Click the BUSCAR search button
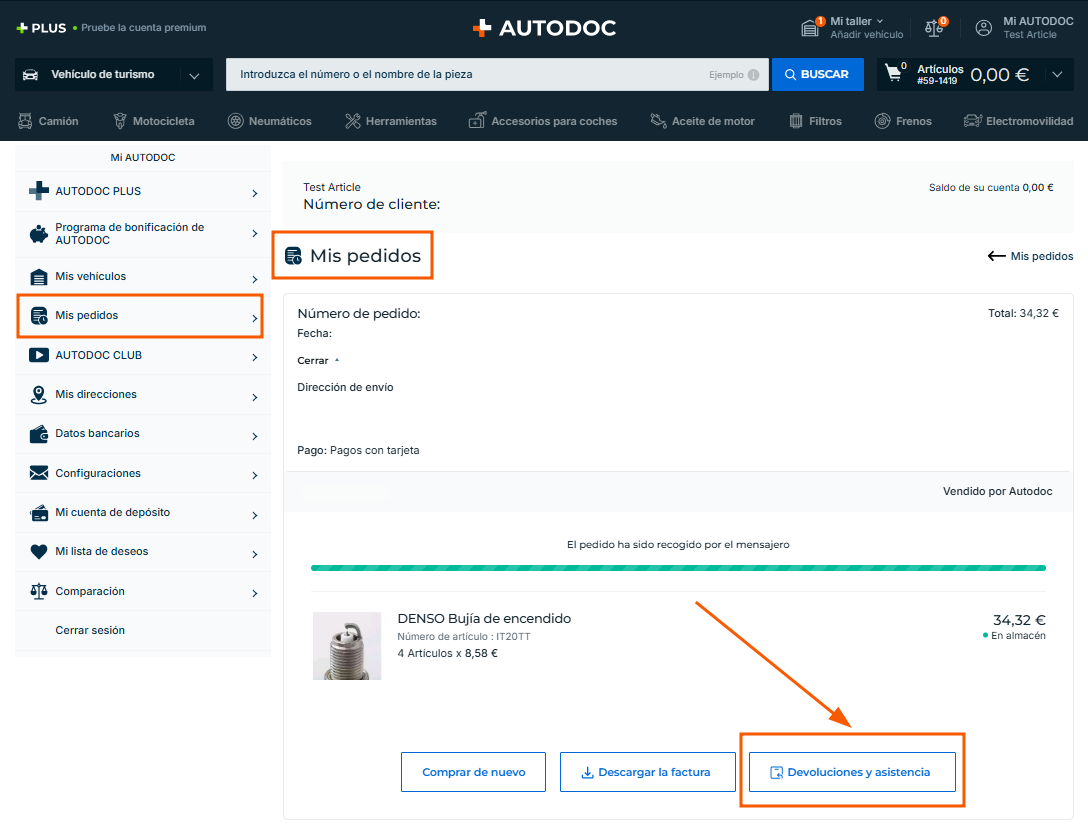This screenshot has height=829, width=1088. pos(817,74)
